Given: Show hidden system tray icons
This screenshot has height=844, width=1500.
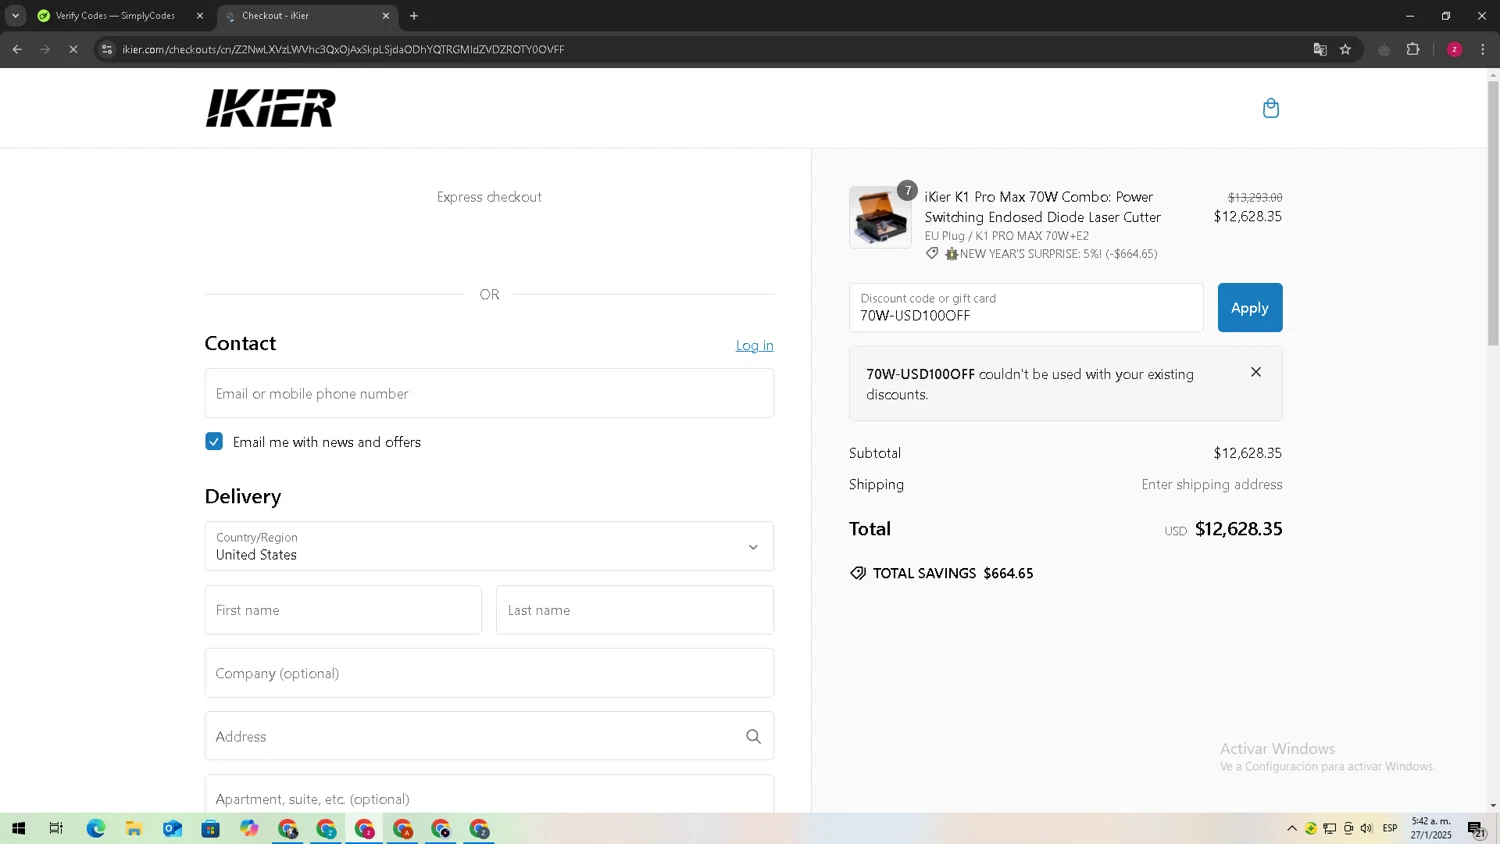Looking at the screenshot, I should (x=1291, y=829).
